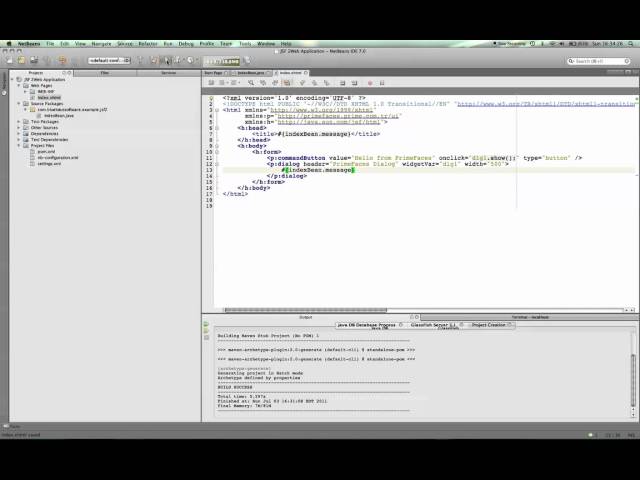The height and width of the screenshot is (480, 640).
Task: Collapse the Source Packages node
Action: 19,104
